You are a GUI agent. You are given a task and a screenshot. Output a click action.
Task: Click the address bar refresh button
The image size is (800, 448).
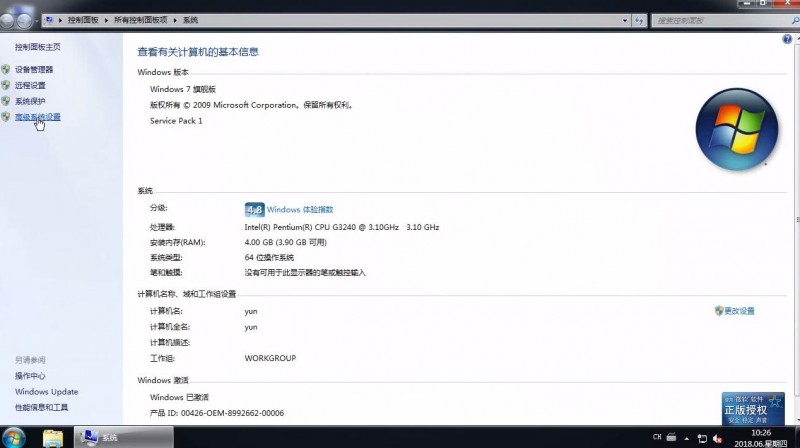pyautogui.click(x=639, y=20)
